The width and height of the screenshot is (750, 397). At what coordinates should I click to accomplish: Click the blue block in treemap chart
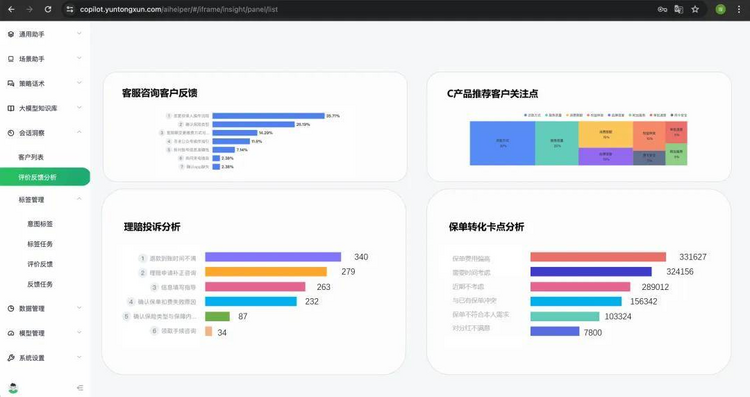(x=502, y=143)
